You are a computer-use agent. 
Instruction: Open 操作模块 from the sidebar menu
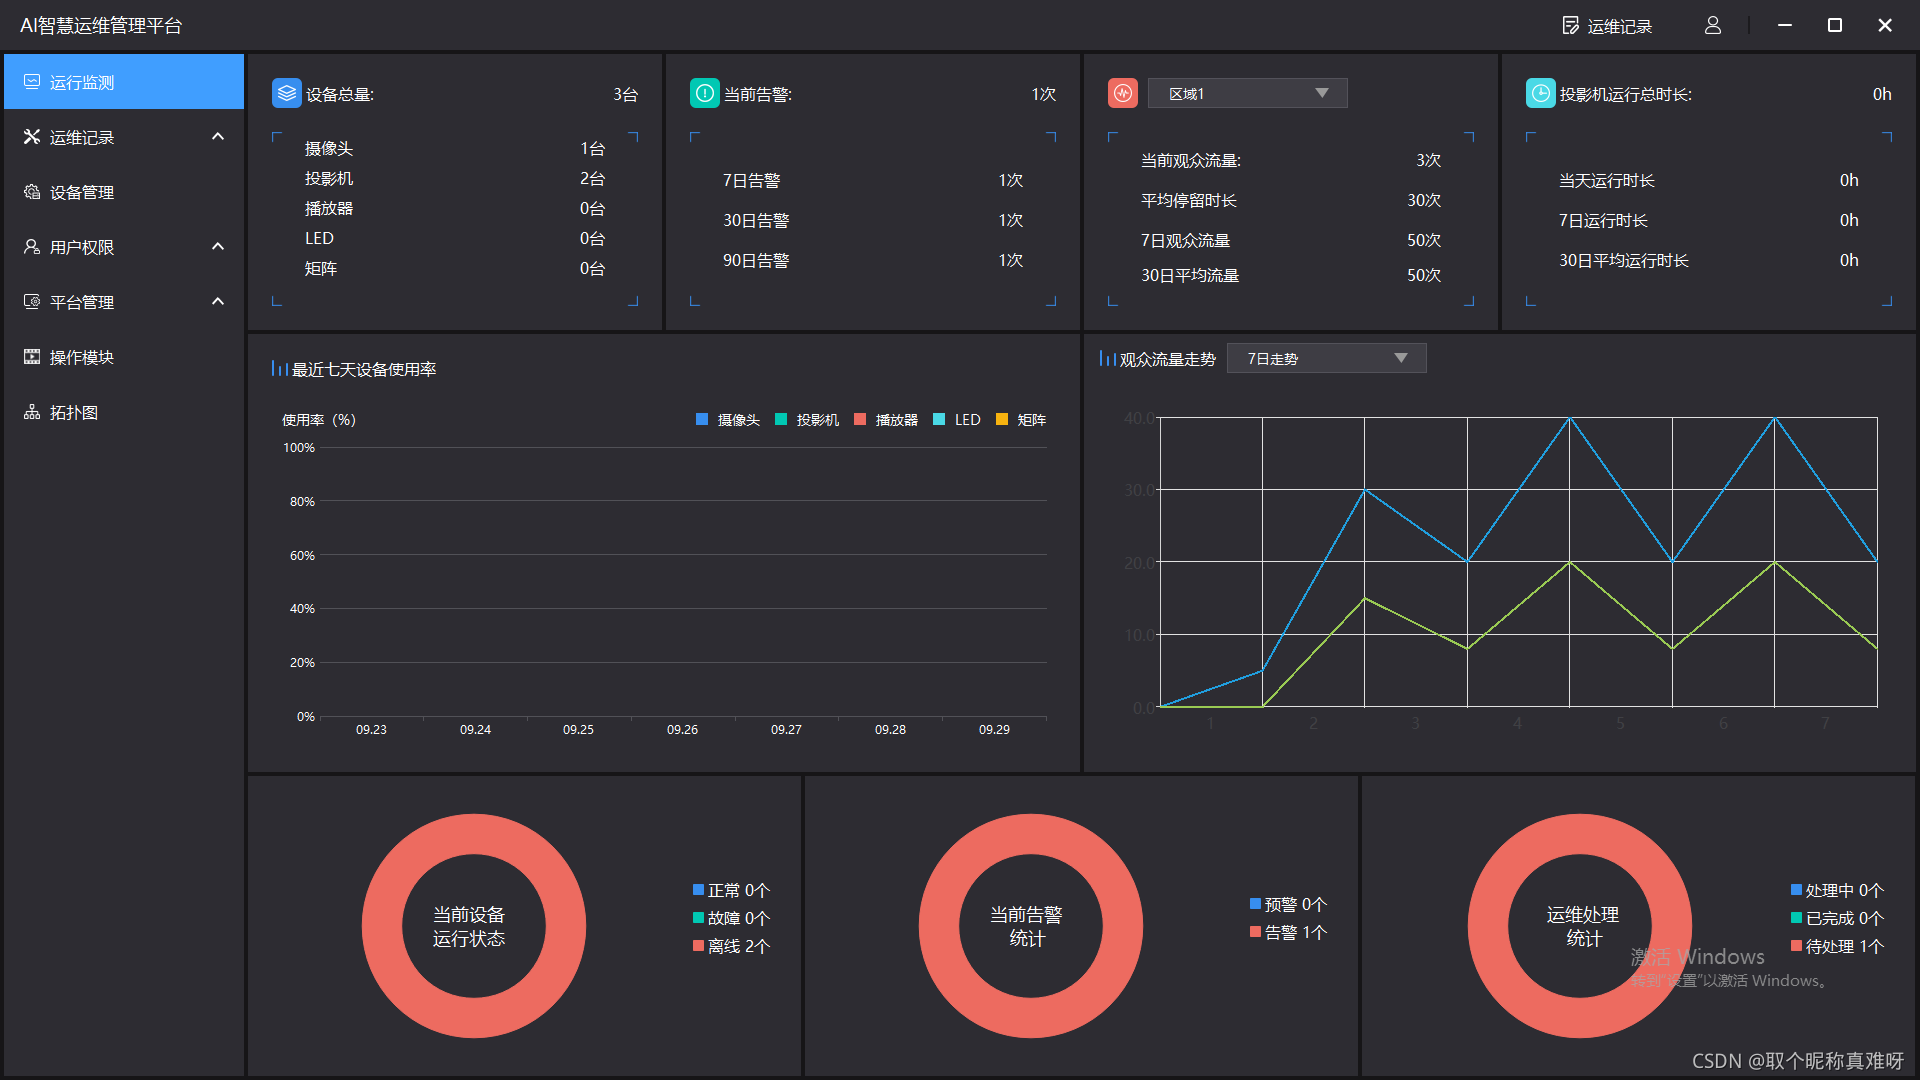[82, 357]
